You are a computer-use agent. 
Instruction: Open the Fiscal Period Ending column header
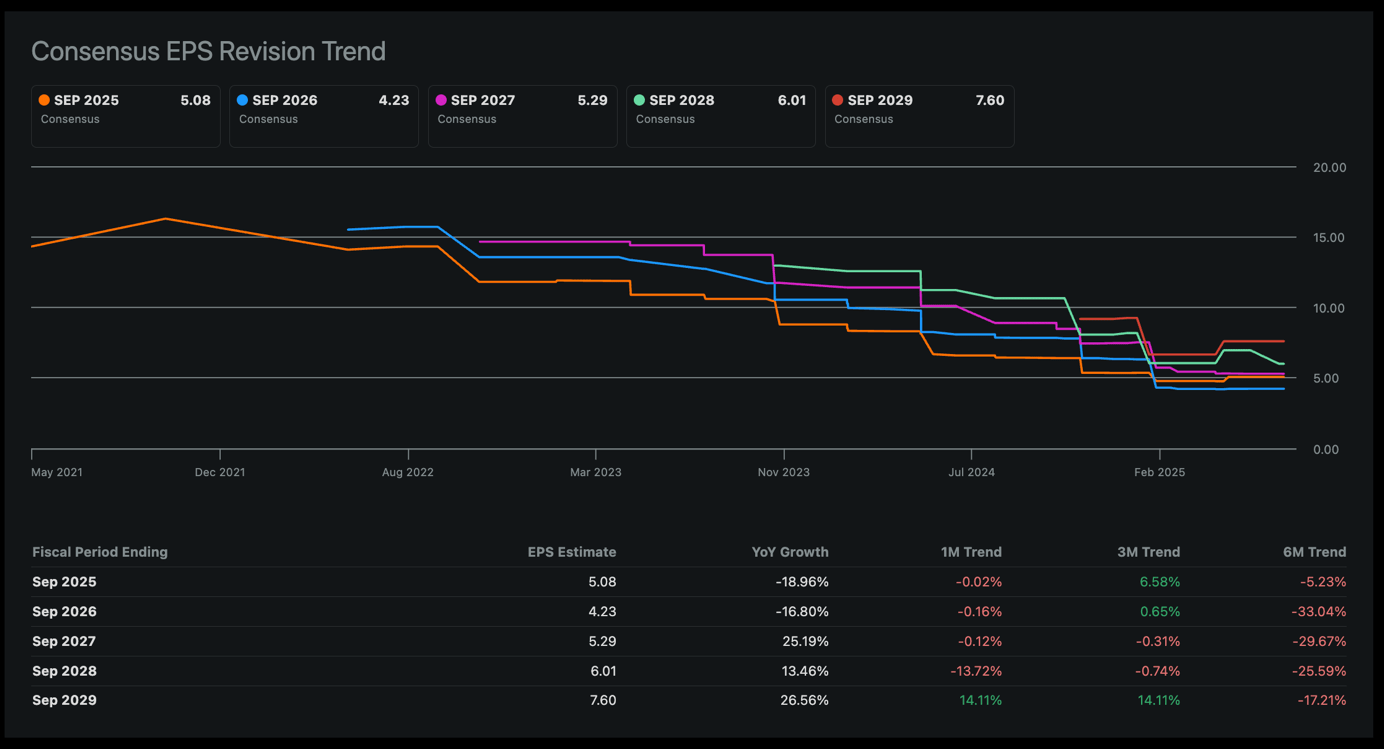(99, 551)
